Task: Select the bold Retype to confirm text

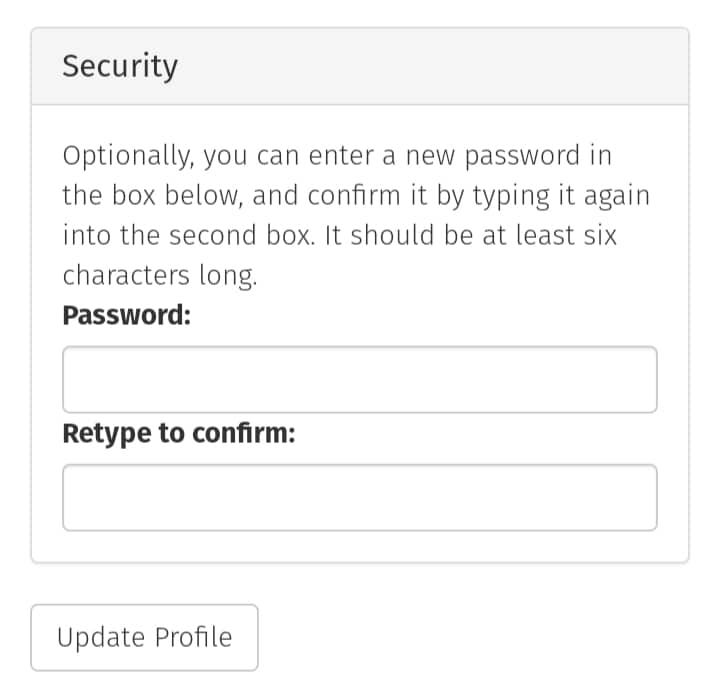Action: [x=179, y=433]
